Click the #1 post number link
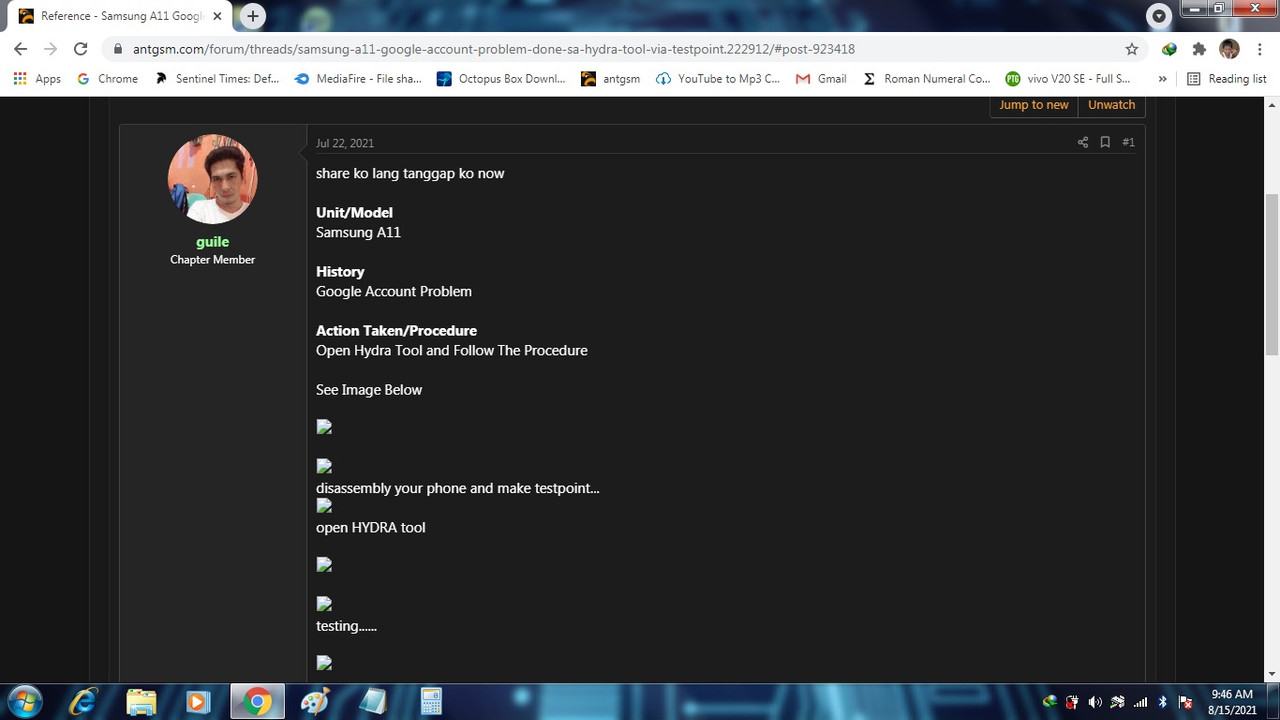The image size is (1280, 720). (x=1128, y=142)
